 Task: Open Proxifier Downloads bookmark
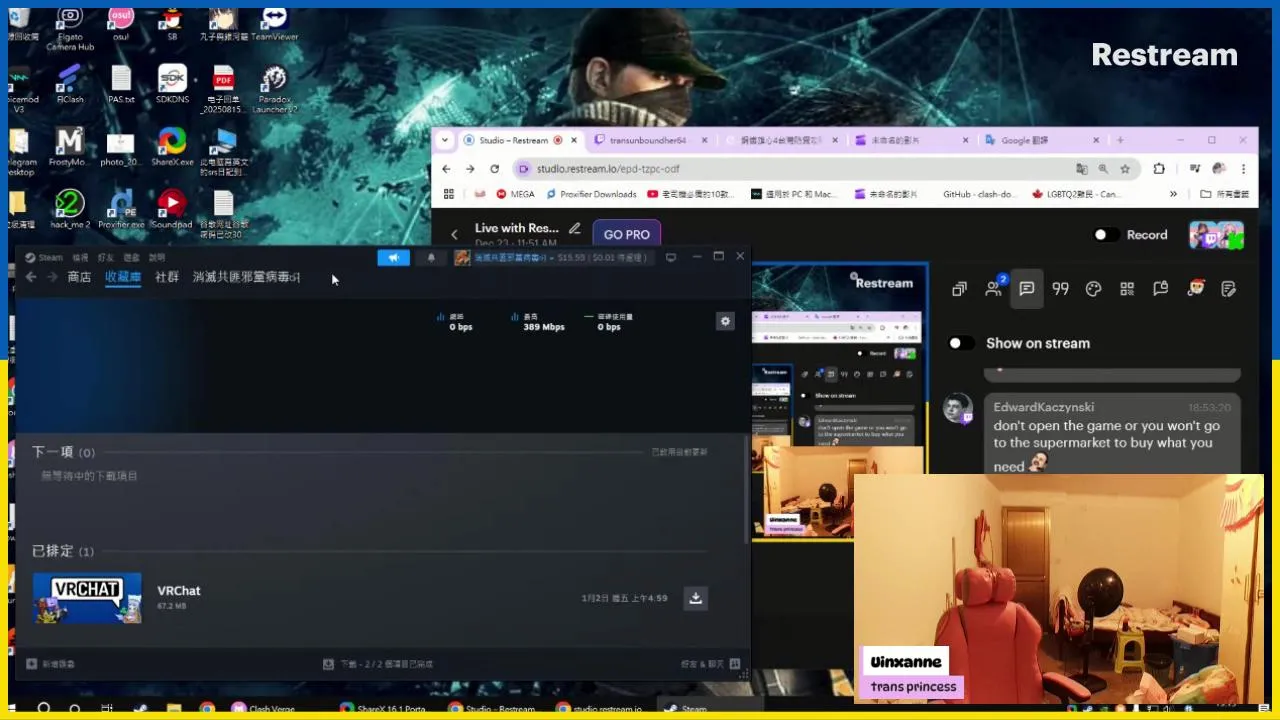pyautogui.click(x=590, y=194)
